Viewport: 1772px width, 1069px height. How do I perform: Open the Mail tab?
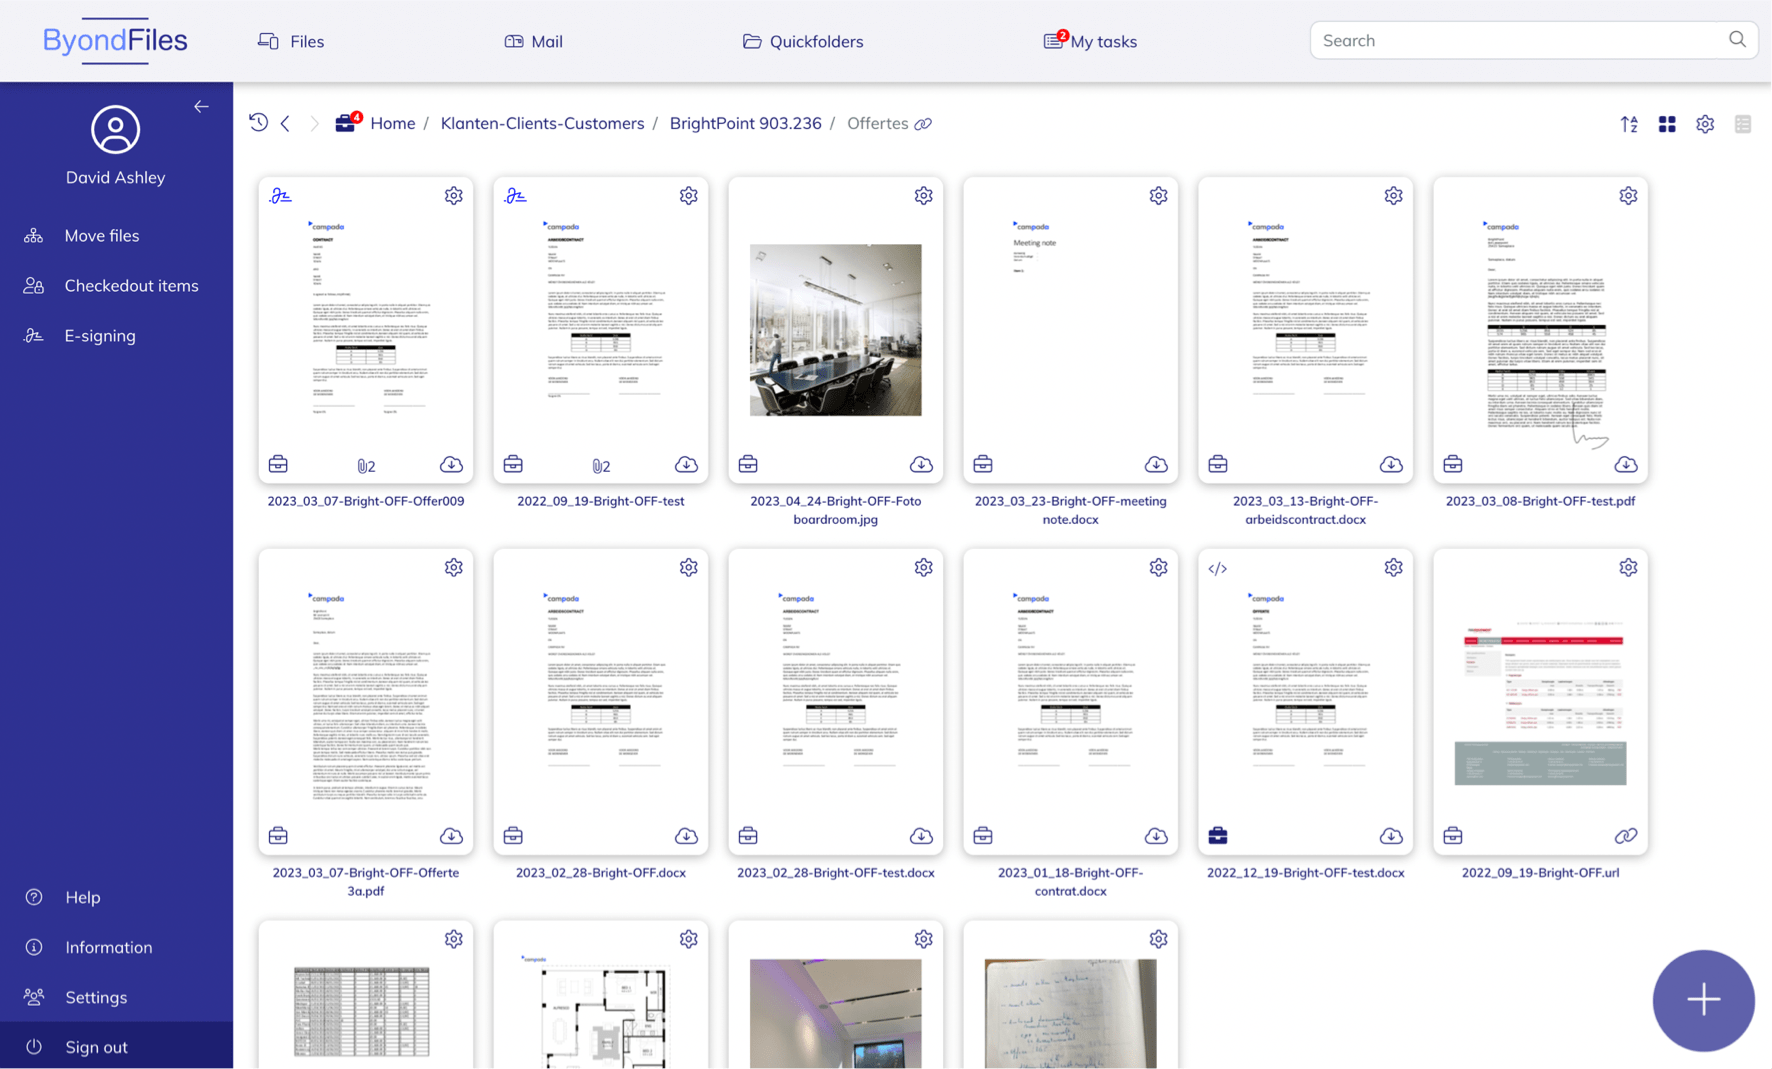(533, 41)
